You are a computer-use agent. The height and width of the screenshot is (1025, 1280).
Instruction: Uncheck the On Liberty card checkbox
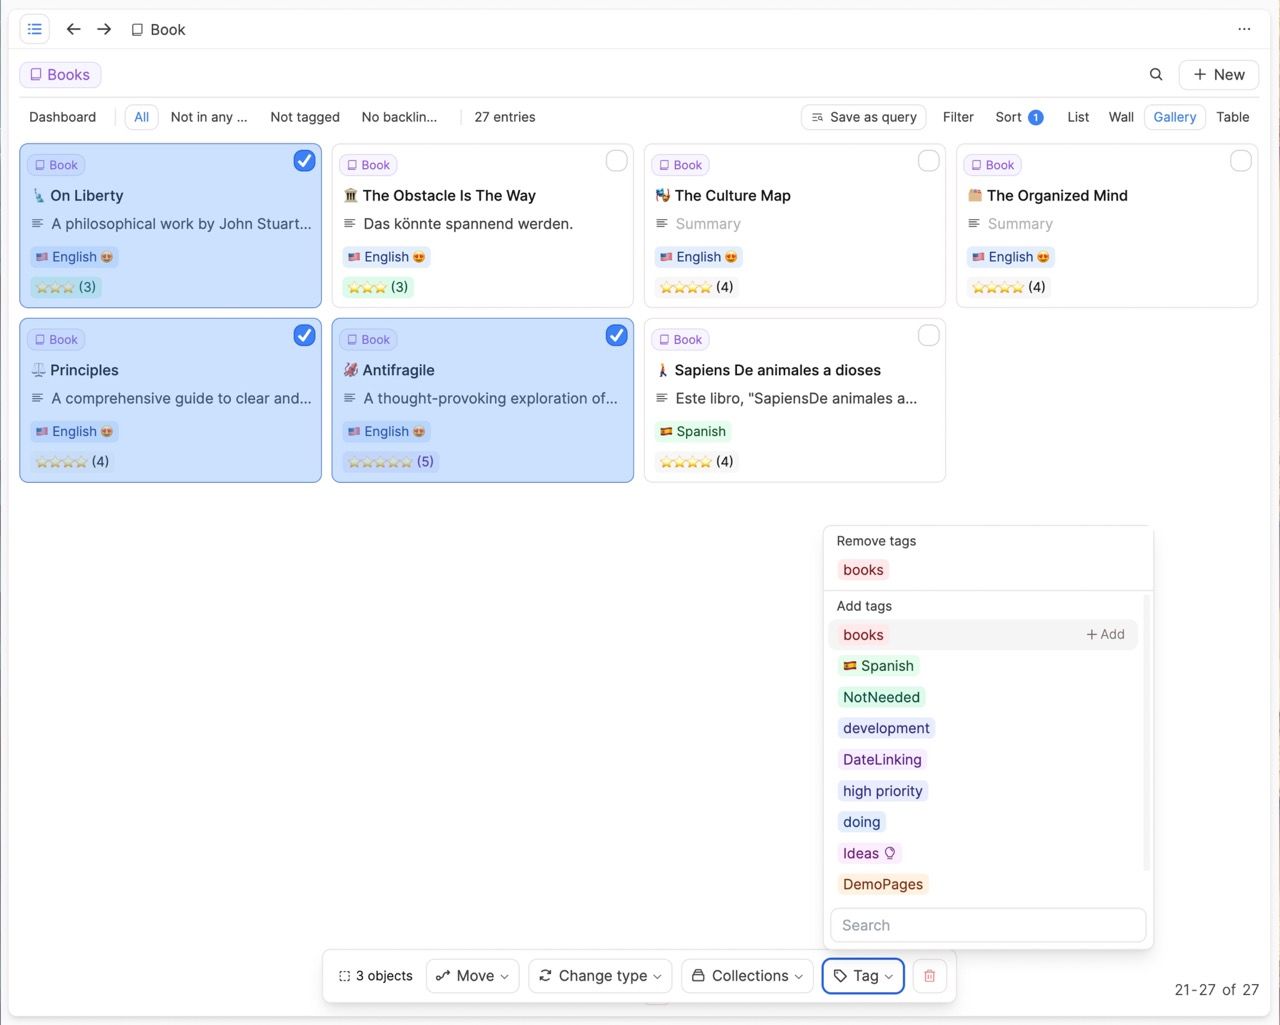pos(304,161)
